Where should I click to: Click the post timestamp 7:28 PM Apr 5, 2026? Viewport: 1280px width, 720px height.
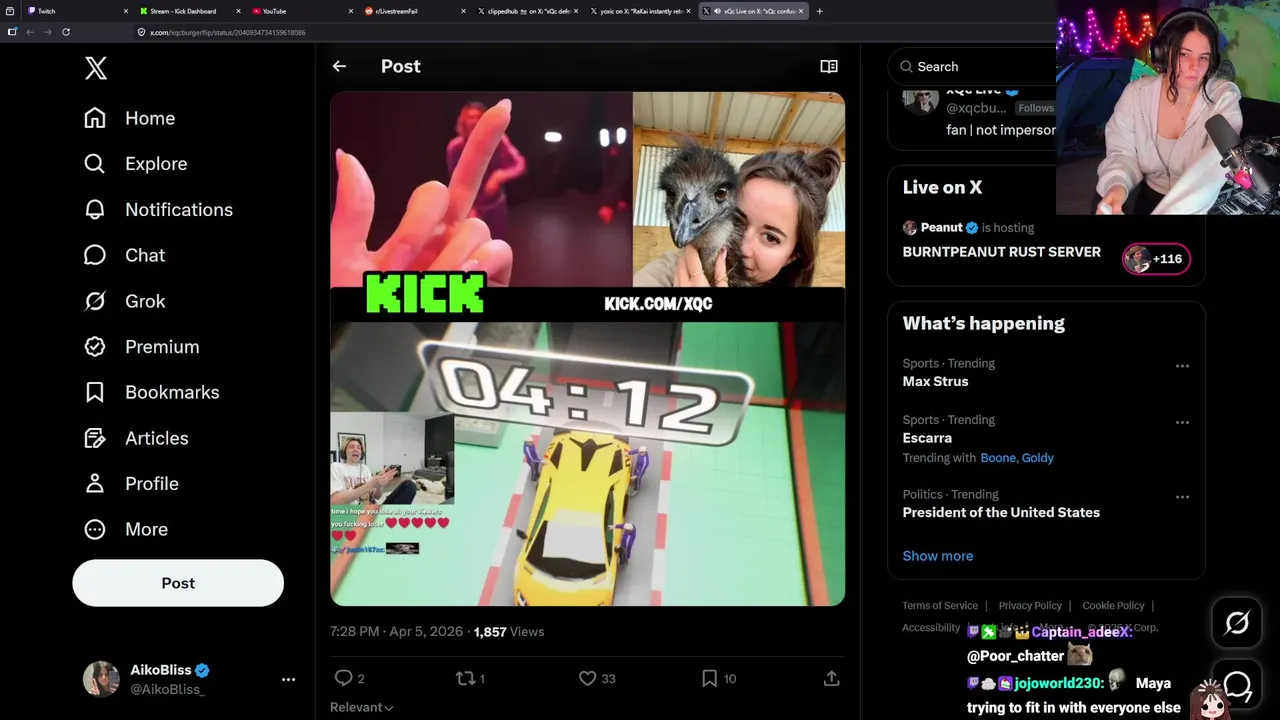397,632
